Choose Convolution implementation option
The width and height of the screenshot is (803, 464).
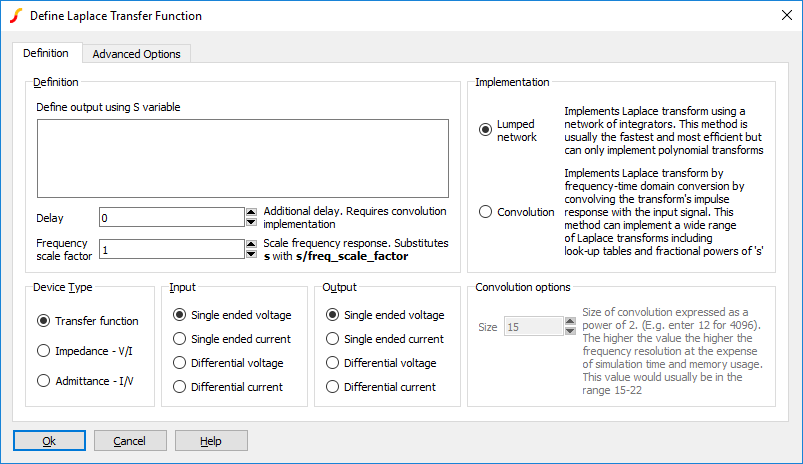pyautogui.click(x=486, y=212)
